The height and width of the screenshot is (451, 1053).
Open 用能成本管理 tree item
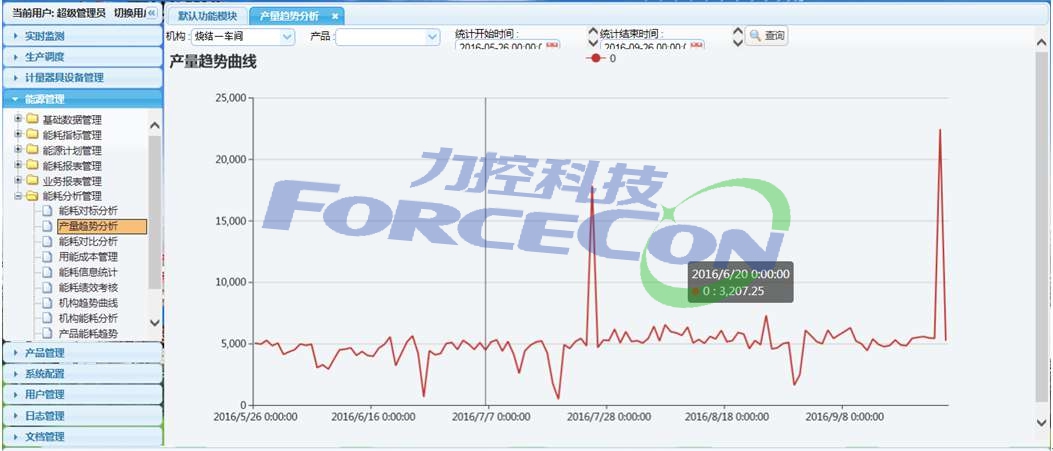click(x=88, y=257)
